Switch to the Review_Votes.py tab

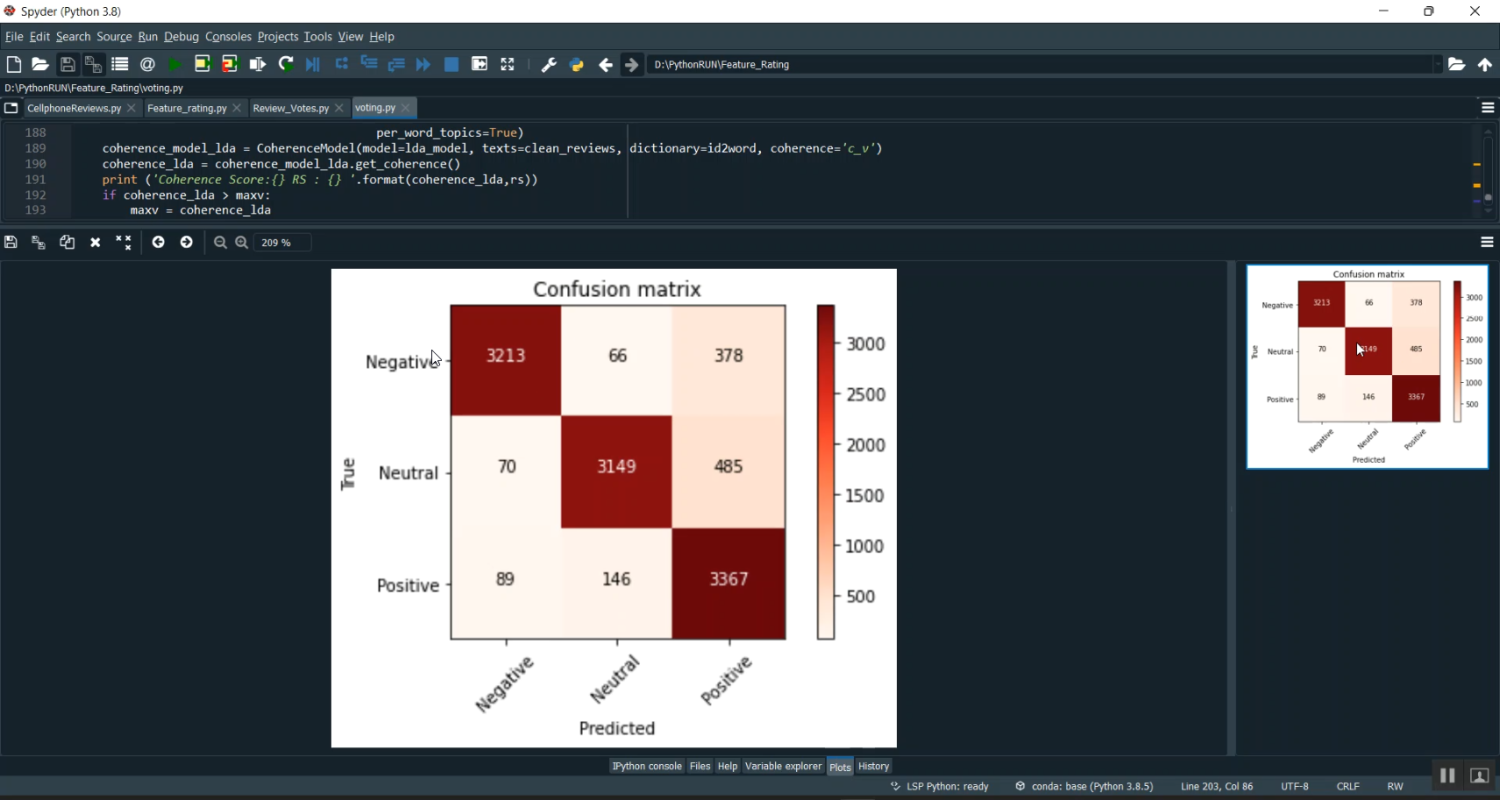tap(292, 107)
